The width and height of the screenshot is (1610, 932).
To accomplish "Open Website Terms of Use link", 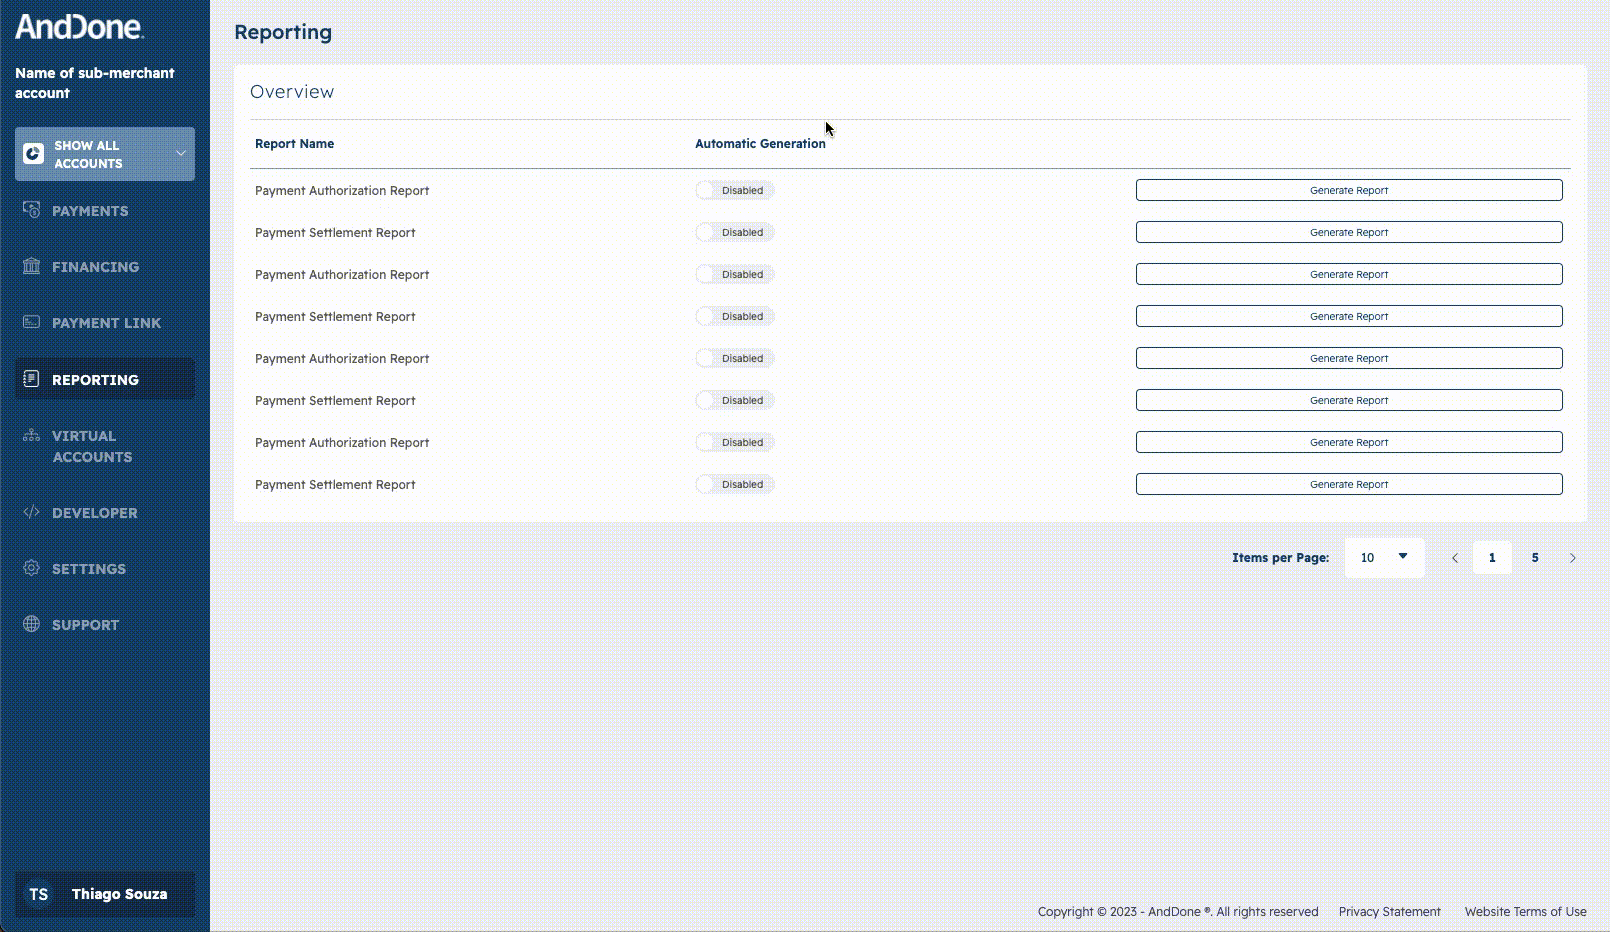I will pos(1525,911).
